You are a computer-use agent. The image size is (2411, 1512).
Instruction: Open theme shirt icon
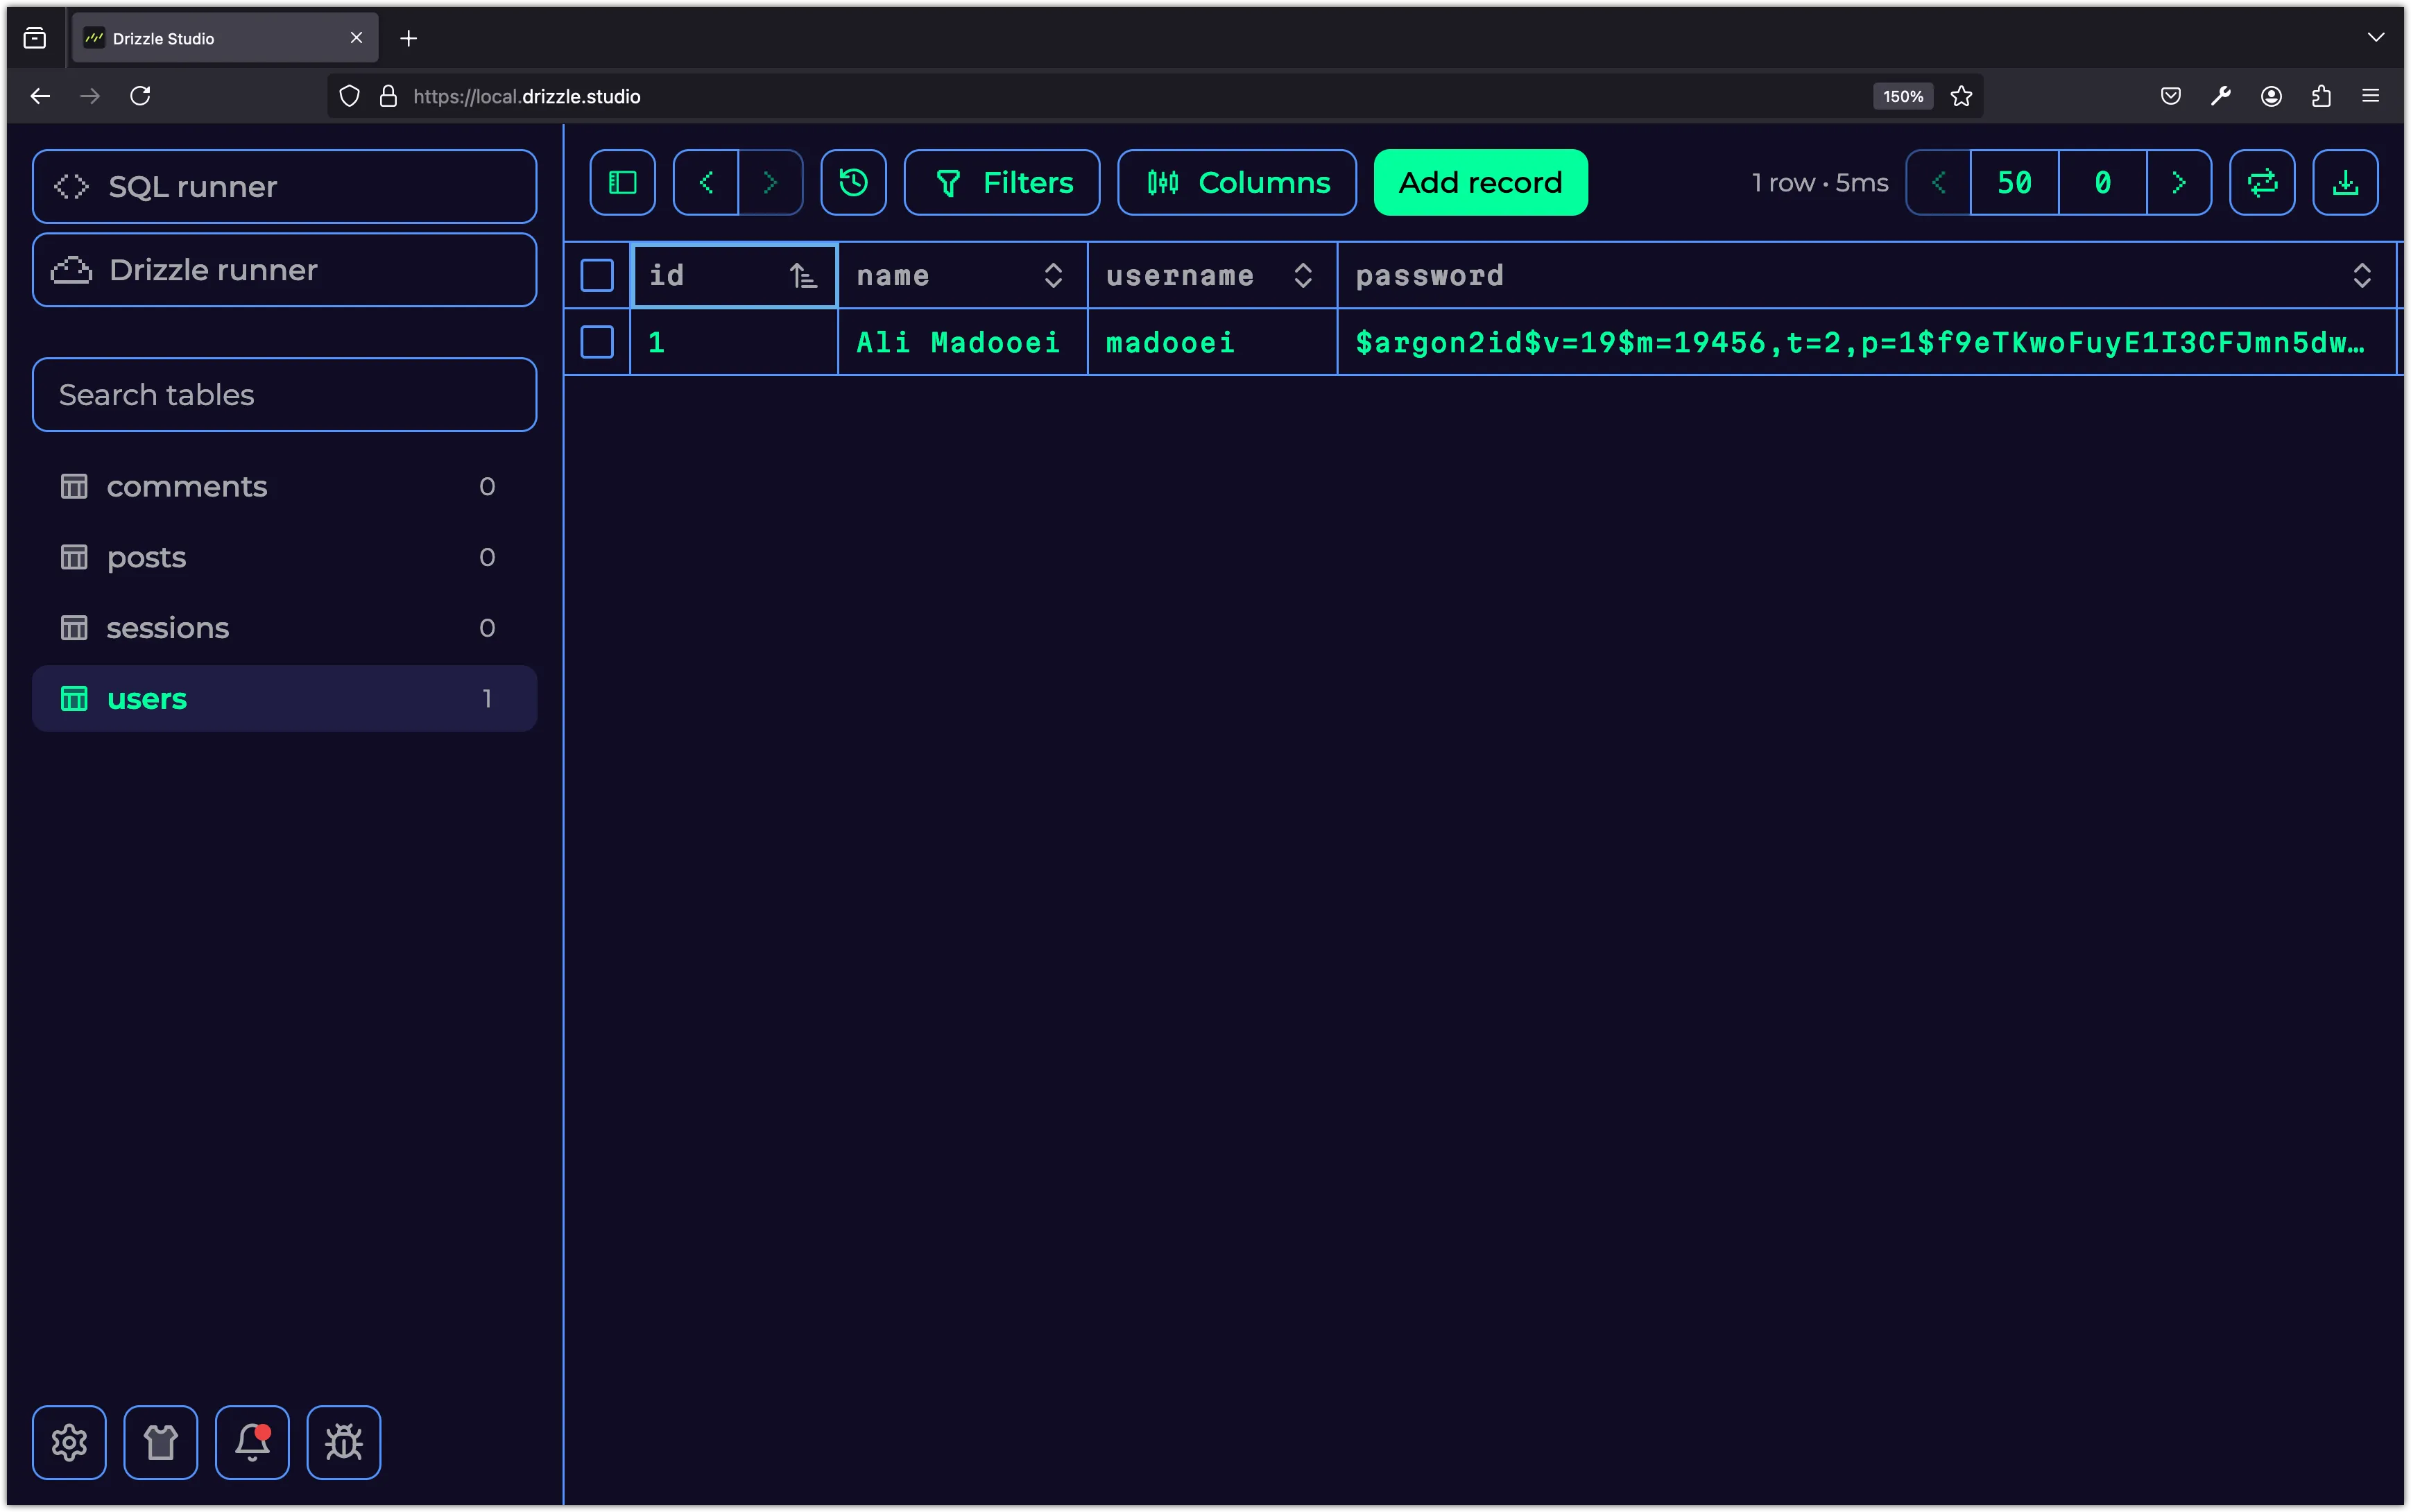[x=160, y=1442]
